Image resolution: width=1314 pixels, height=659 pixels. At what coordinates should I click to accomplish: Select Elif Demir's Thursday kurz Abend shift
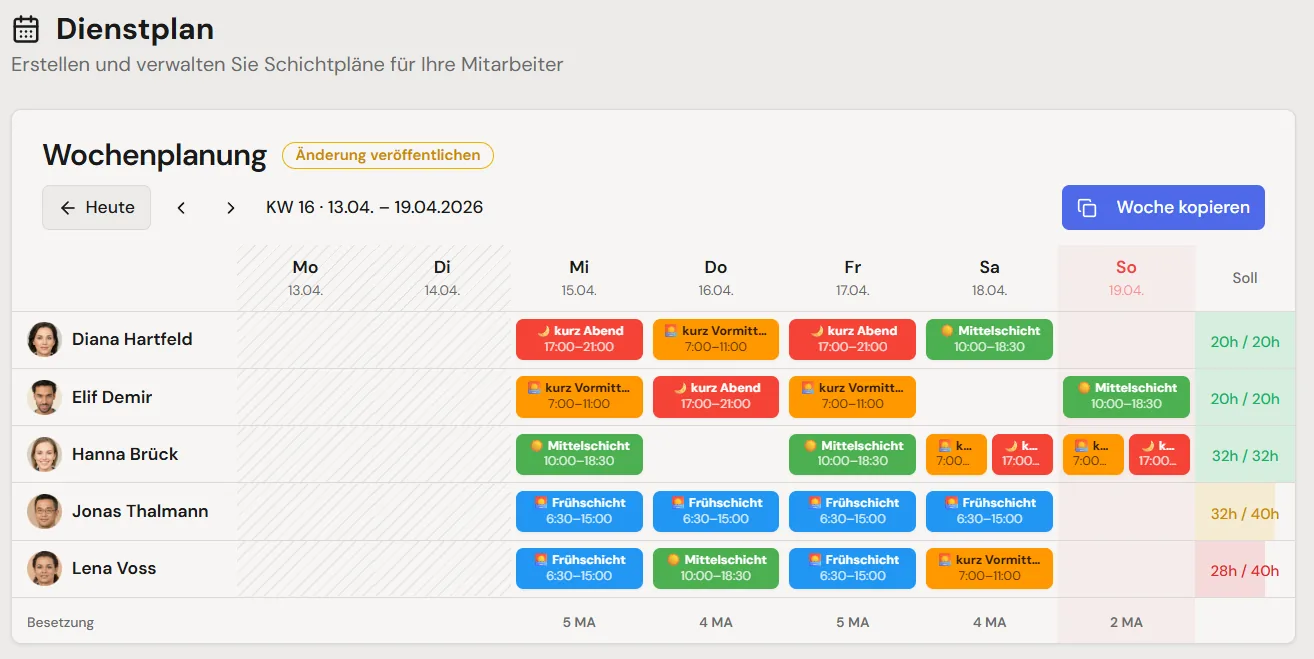pos(716,396)
